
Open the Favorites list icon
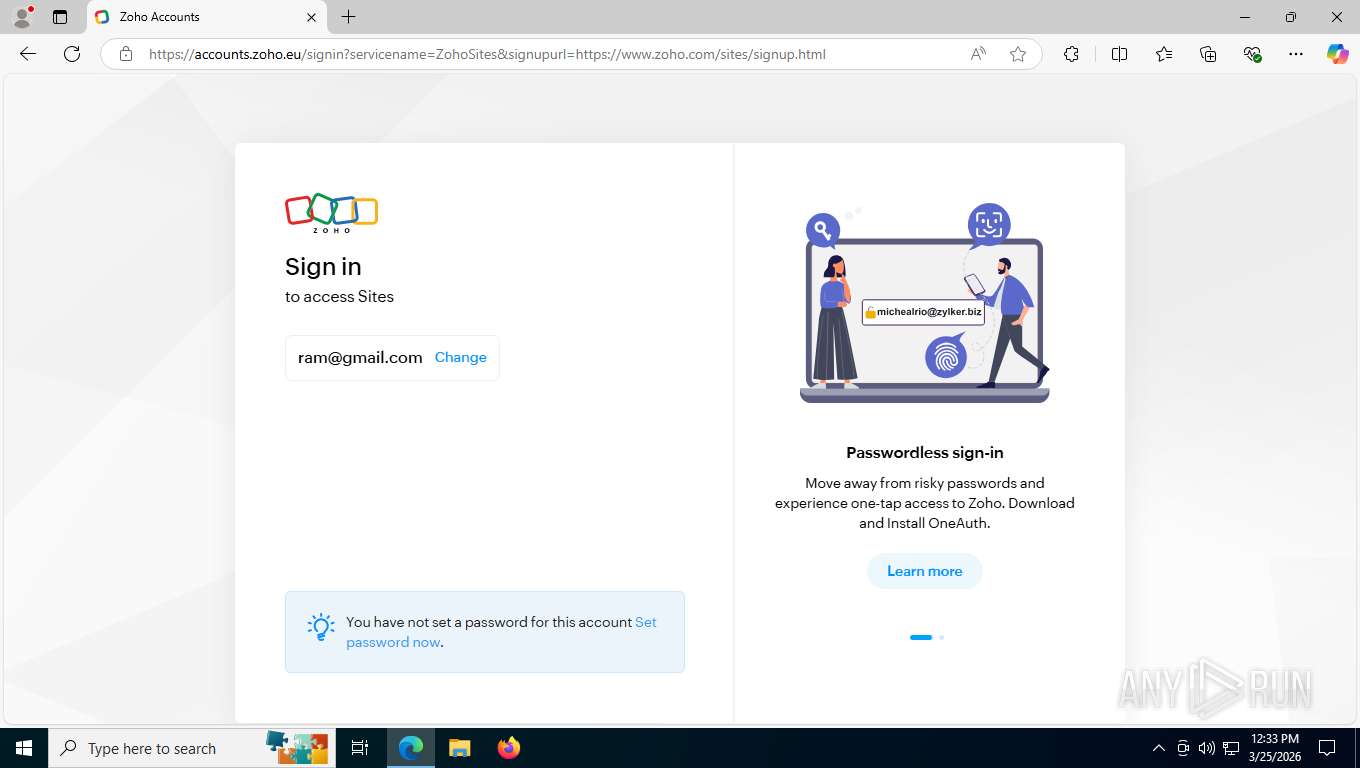[1164, 54]
